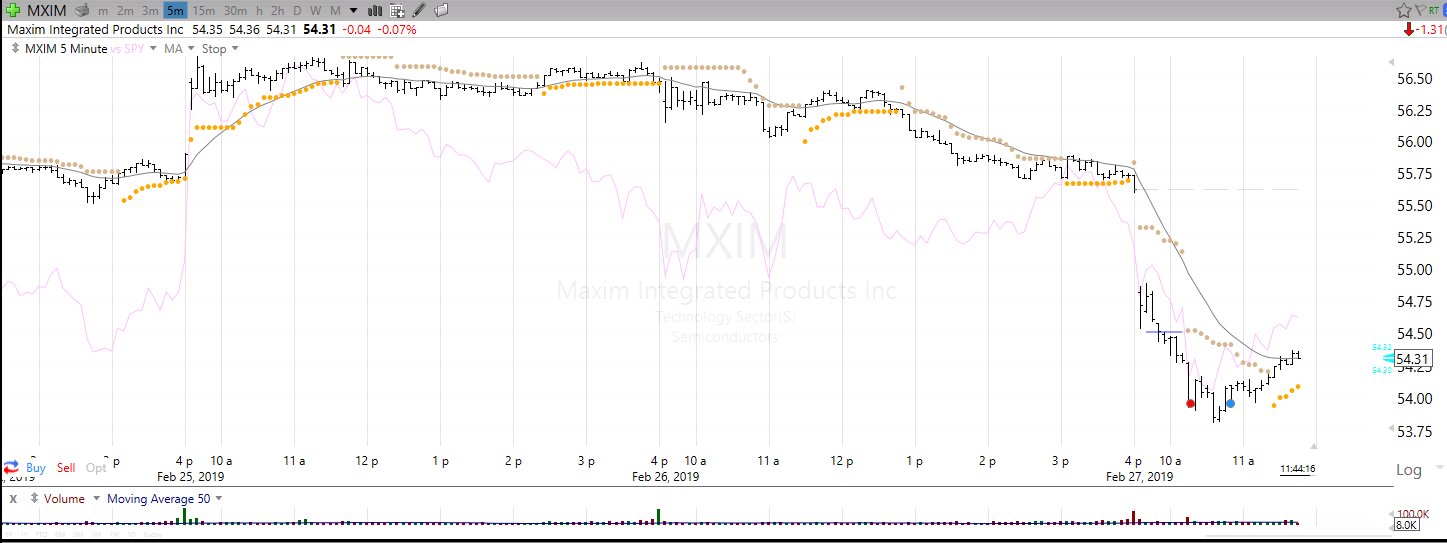Switch to the 2h timeframe
Screen dimensions: 1447x543
277,11
